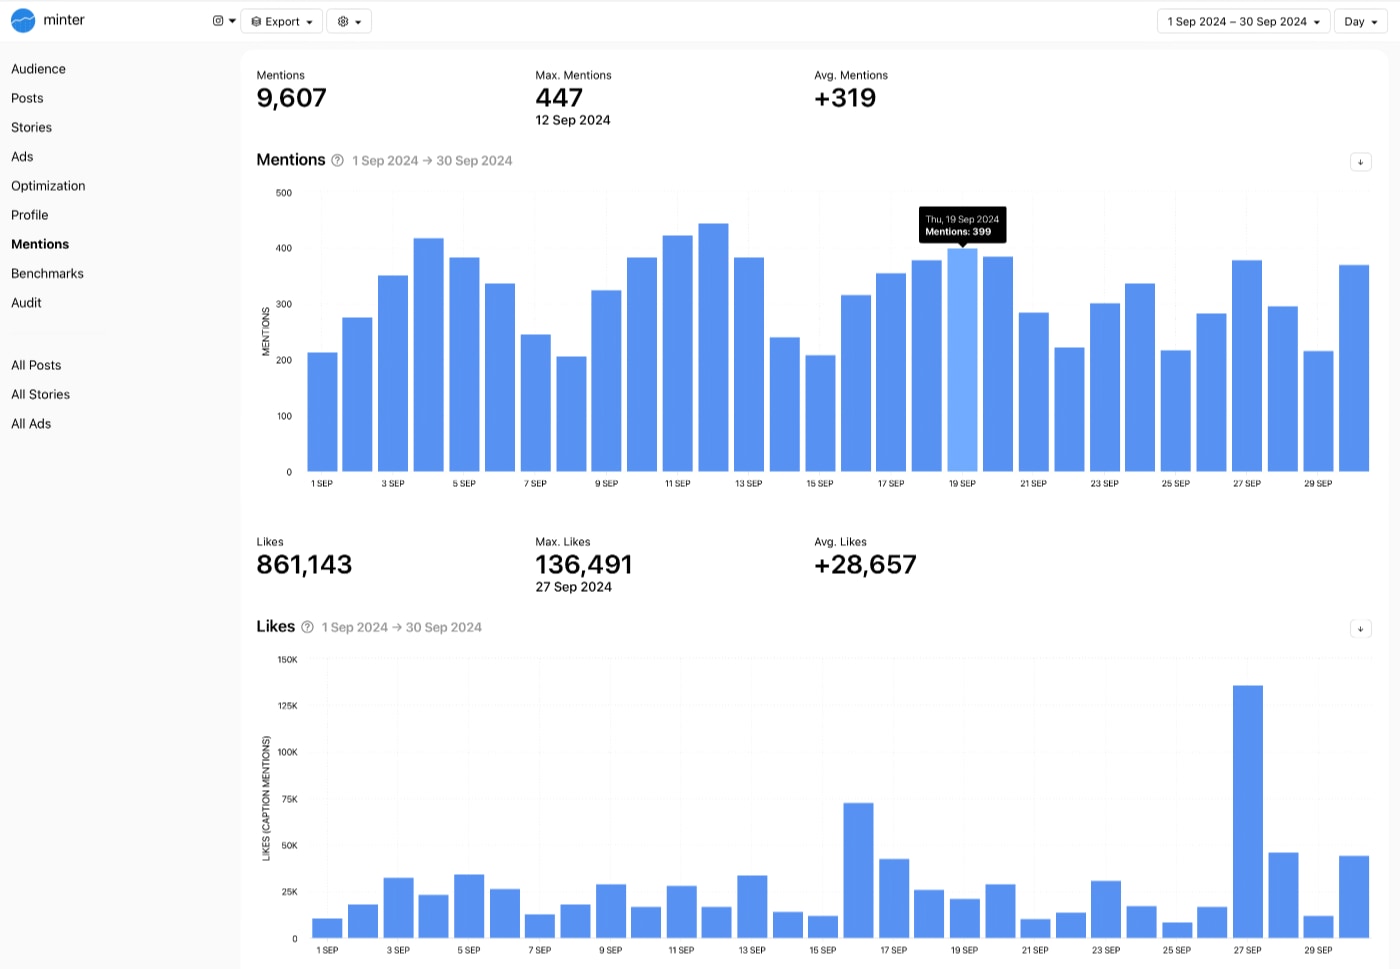Open the Day granularity dropdown
The width and height of the screenshot is (1400, 969).
tap(1361, 21)
